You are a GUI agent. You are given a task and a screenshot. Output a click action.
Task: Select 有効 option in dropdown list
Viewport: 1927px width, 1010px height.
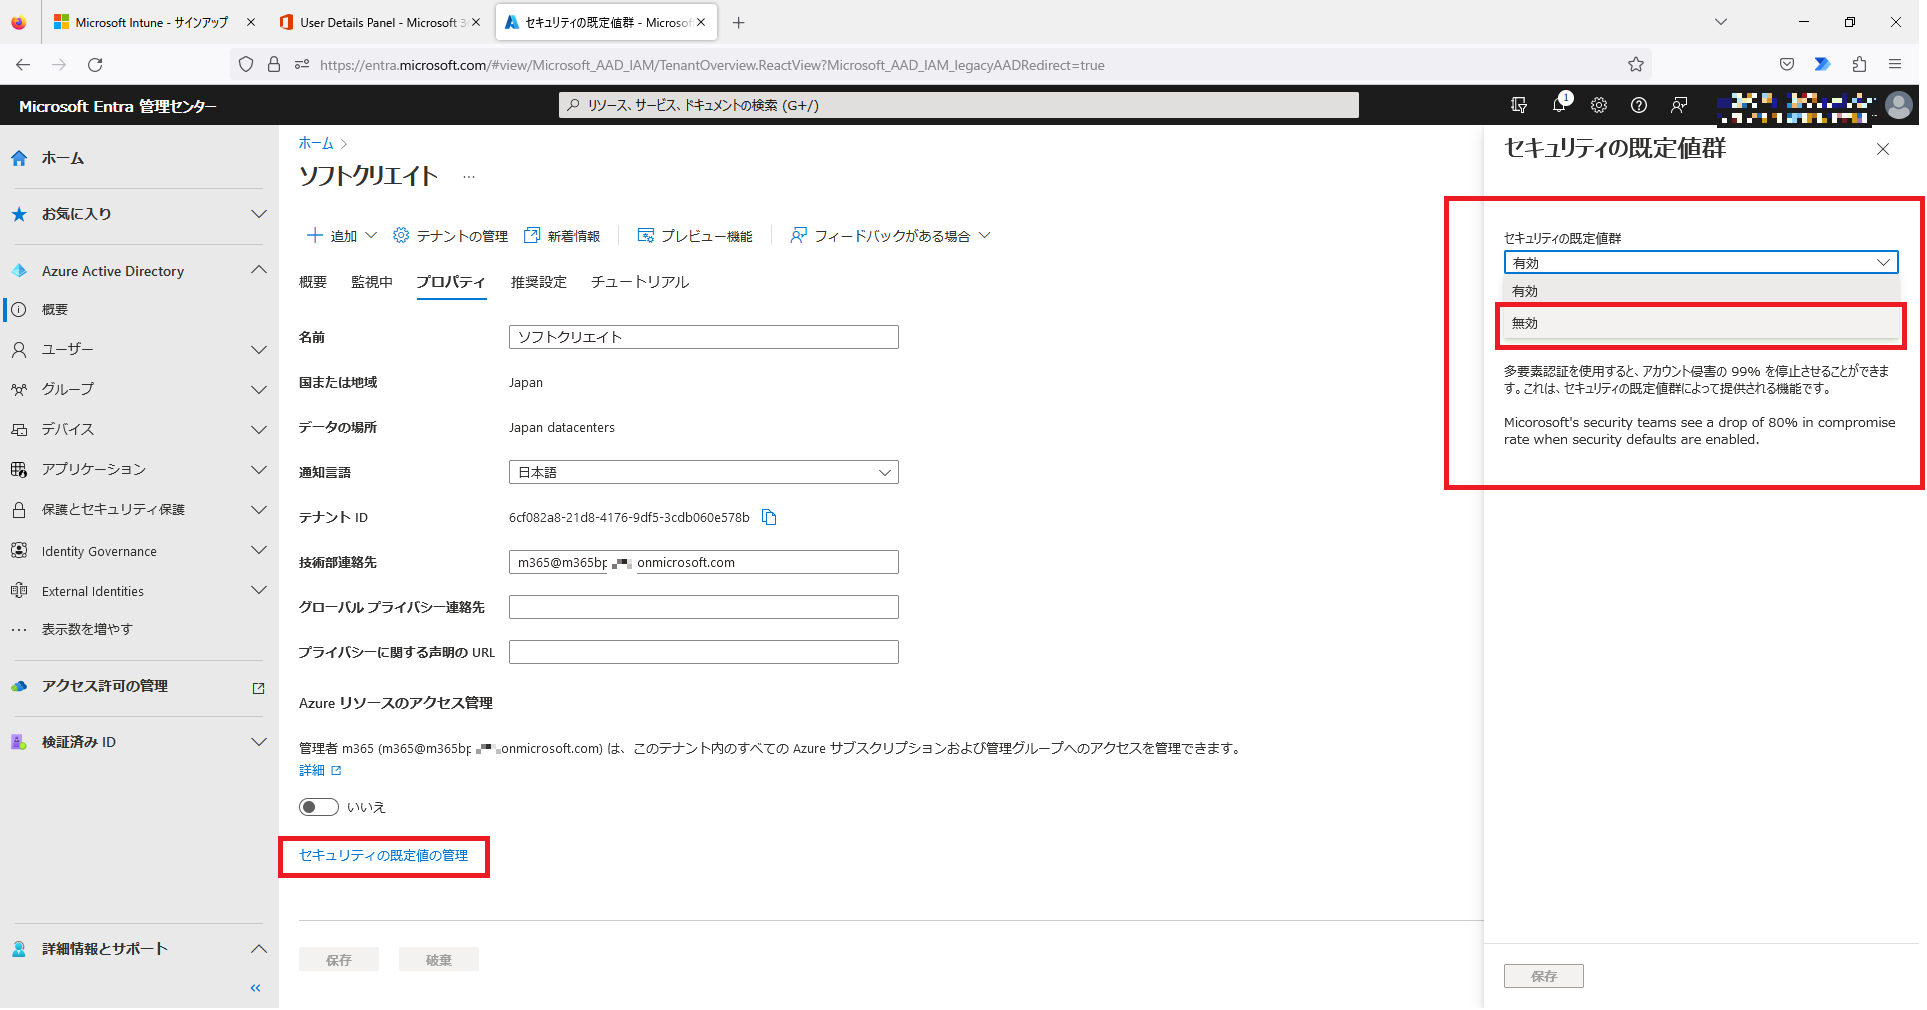1701,291
